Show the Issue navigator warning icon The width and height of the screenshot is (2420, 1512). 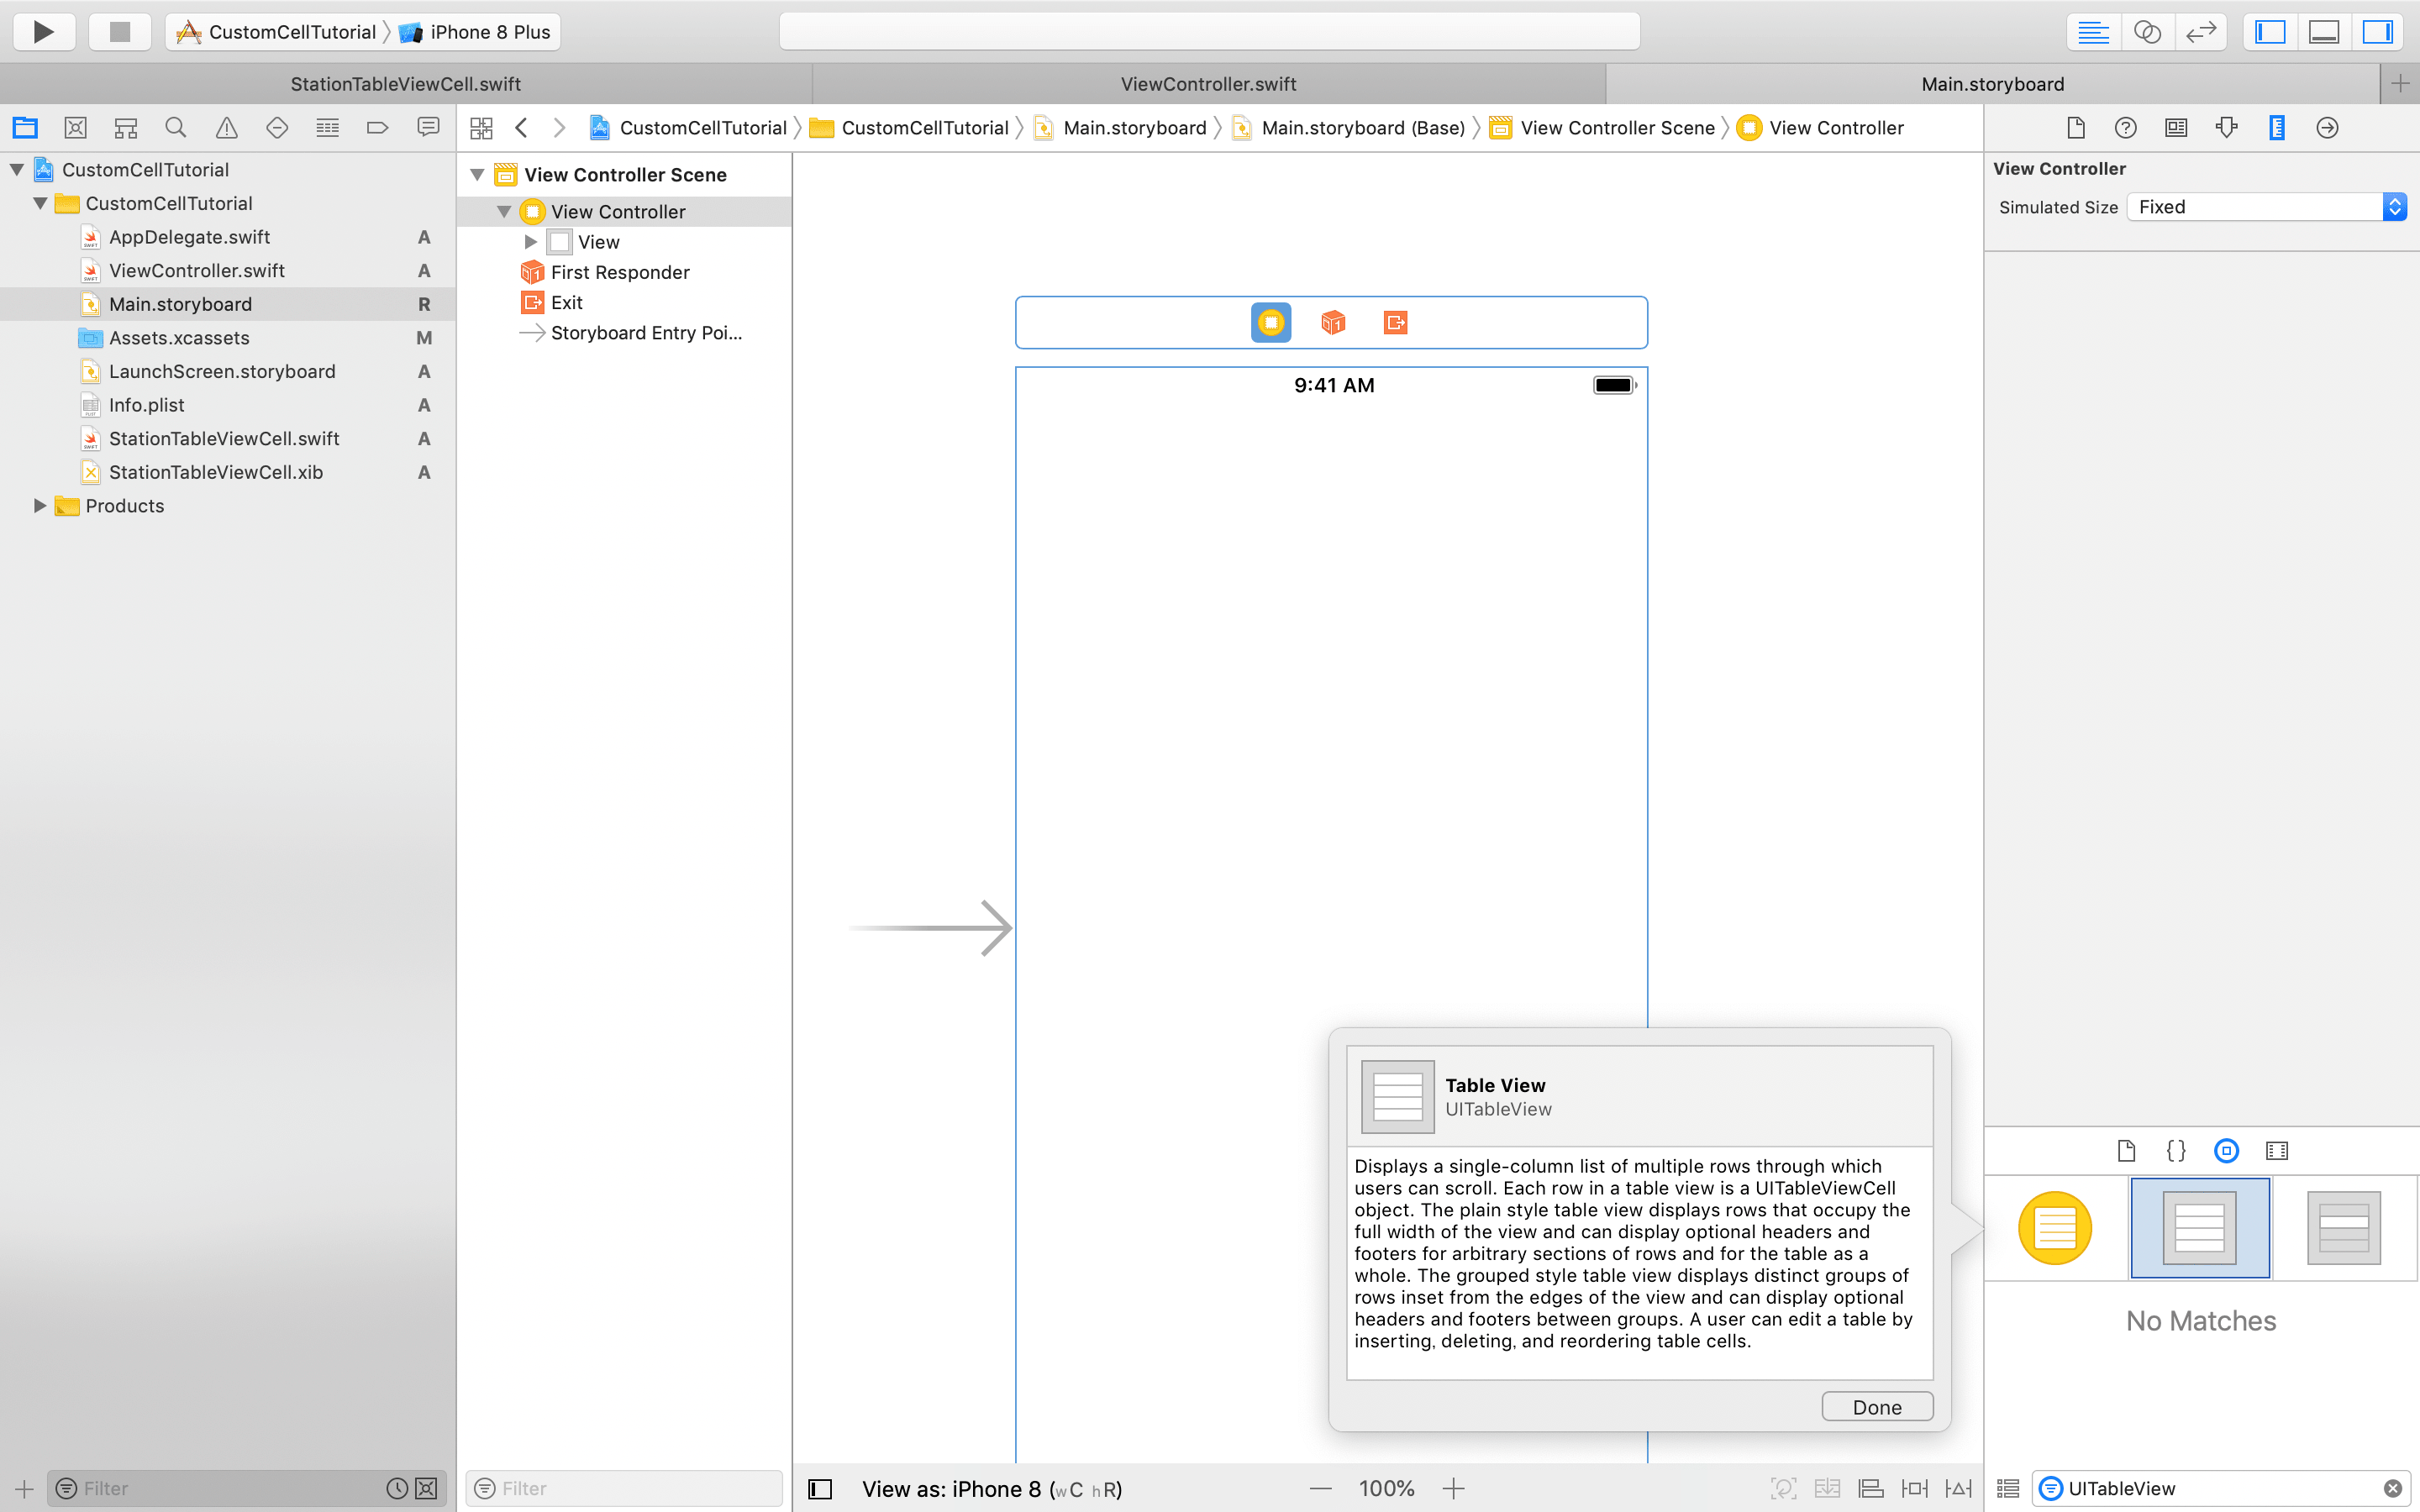click(x=227, y=128)
